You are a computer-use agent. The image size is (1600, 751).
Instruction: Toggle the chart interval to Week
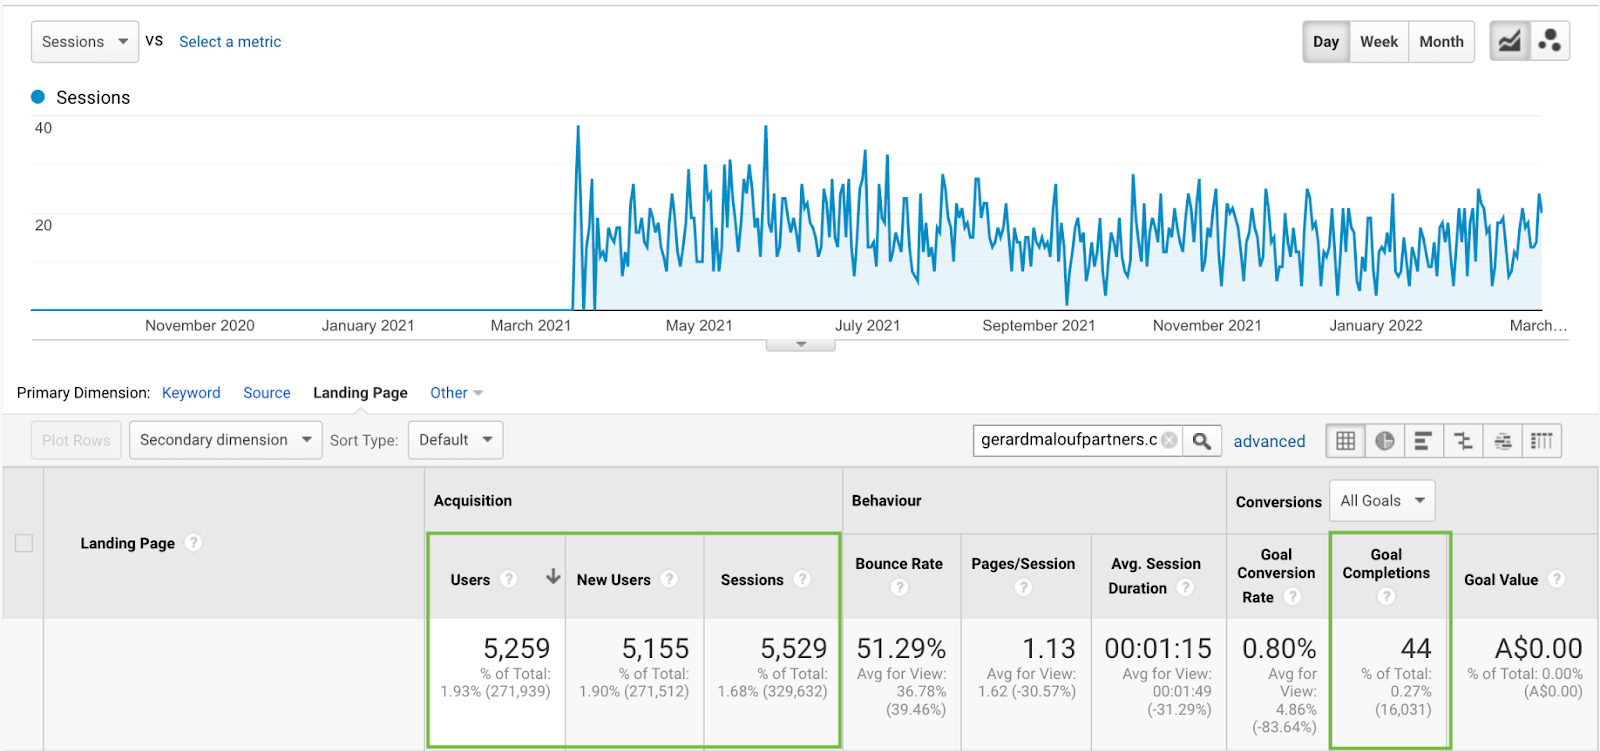click(1378, 42)
